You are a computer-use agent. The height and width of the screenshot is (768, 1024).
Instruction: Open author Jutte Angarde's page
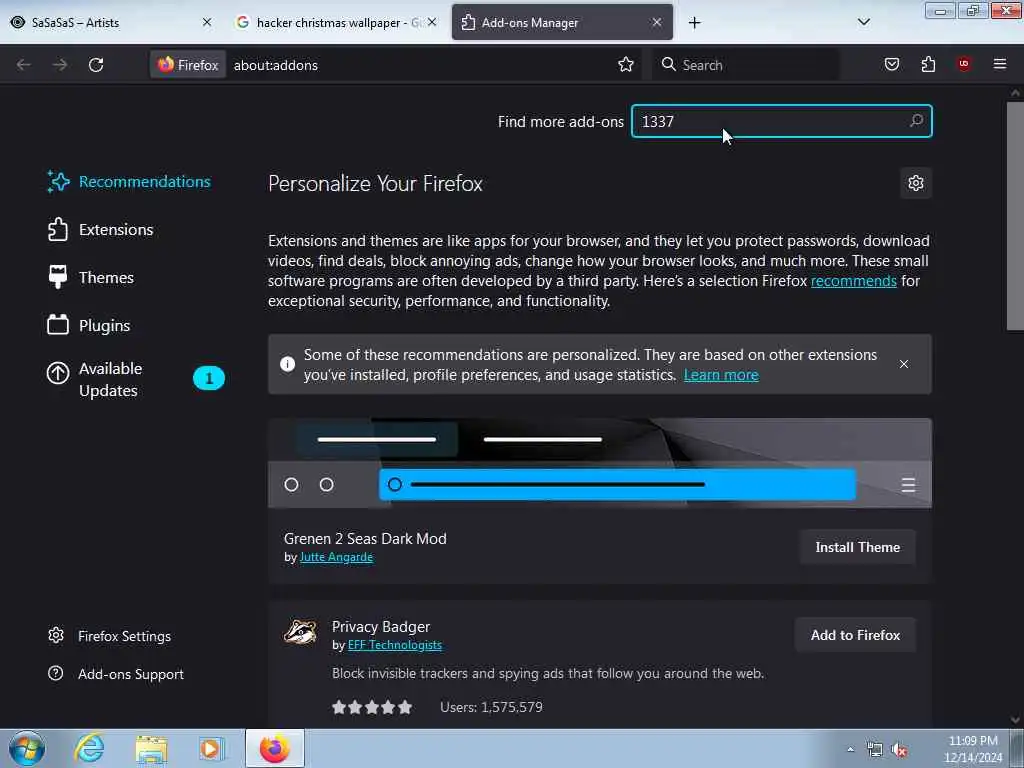336,557
